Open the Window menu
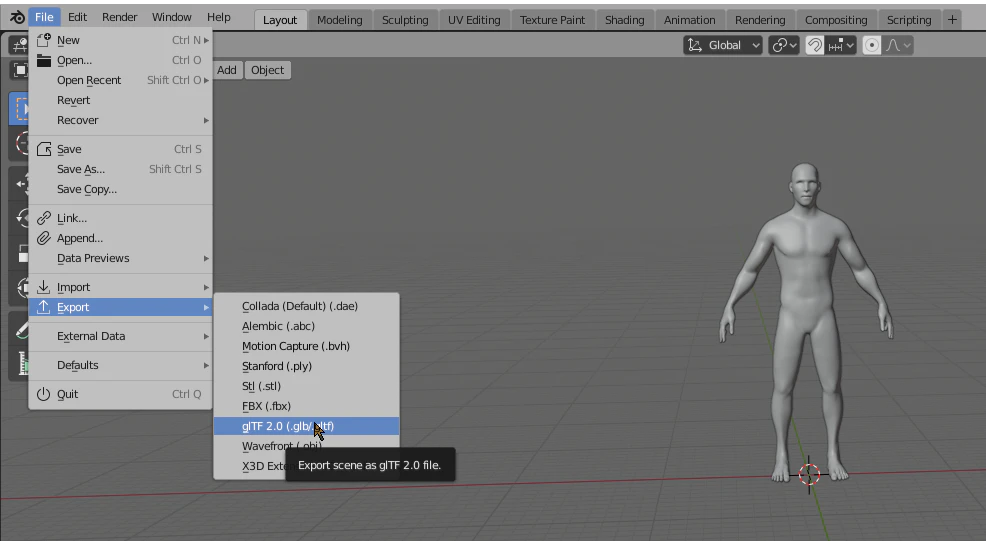986x541 pixels. [x=172, y=17]
